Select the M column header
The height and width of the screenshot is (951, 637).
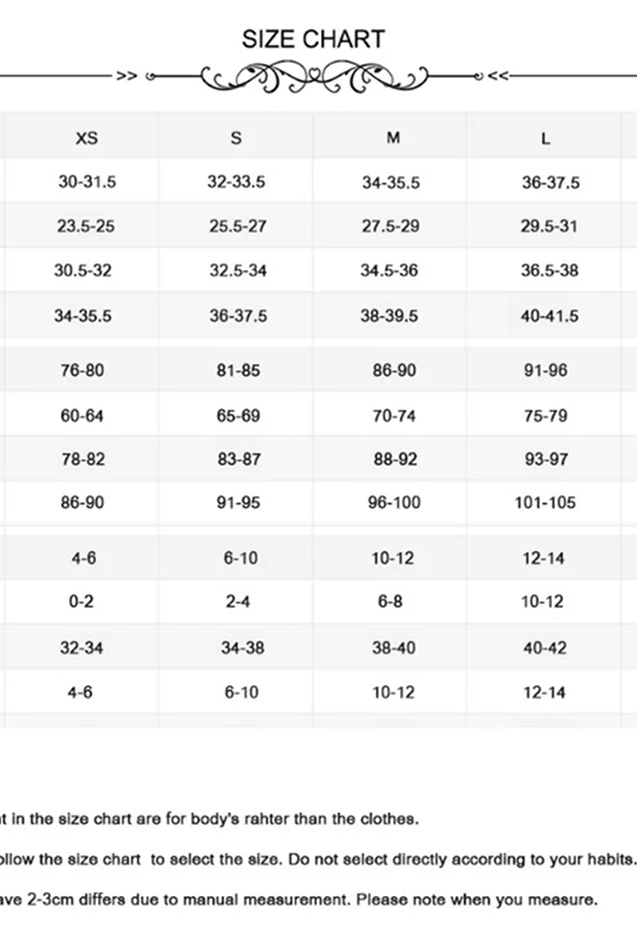coord(393,138)
